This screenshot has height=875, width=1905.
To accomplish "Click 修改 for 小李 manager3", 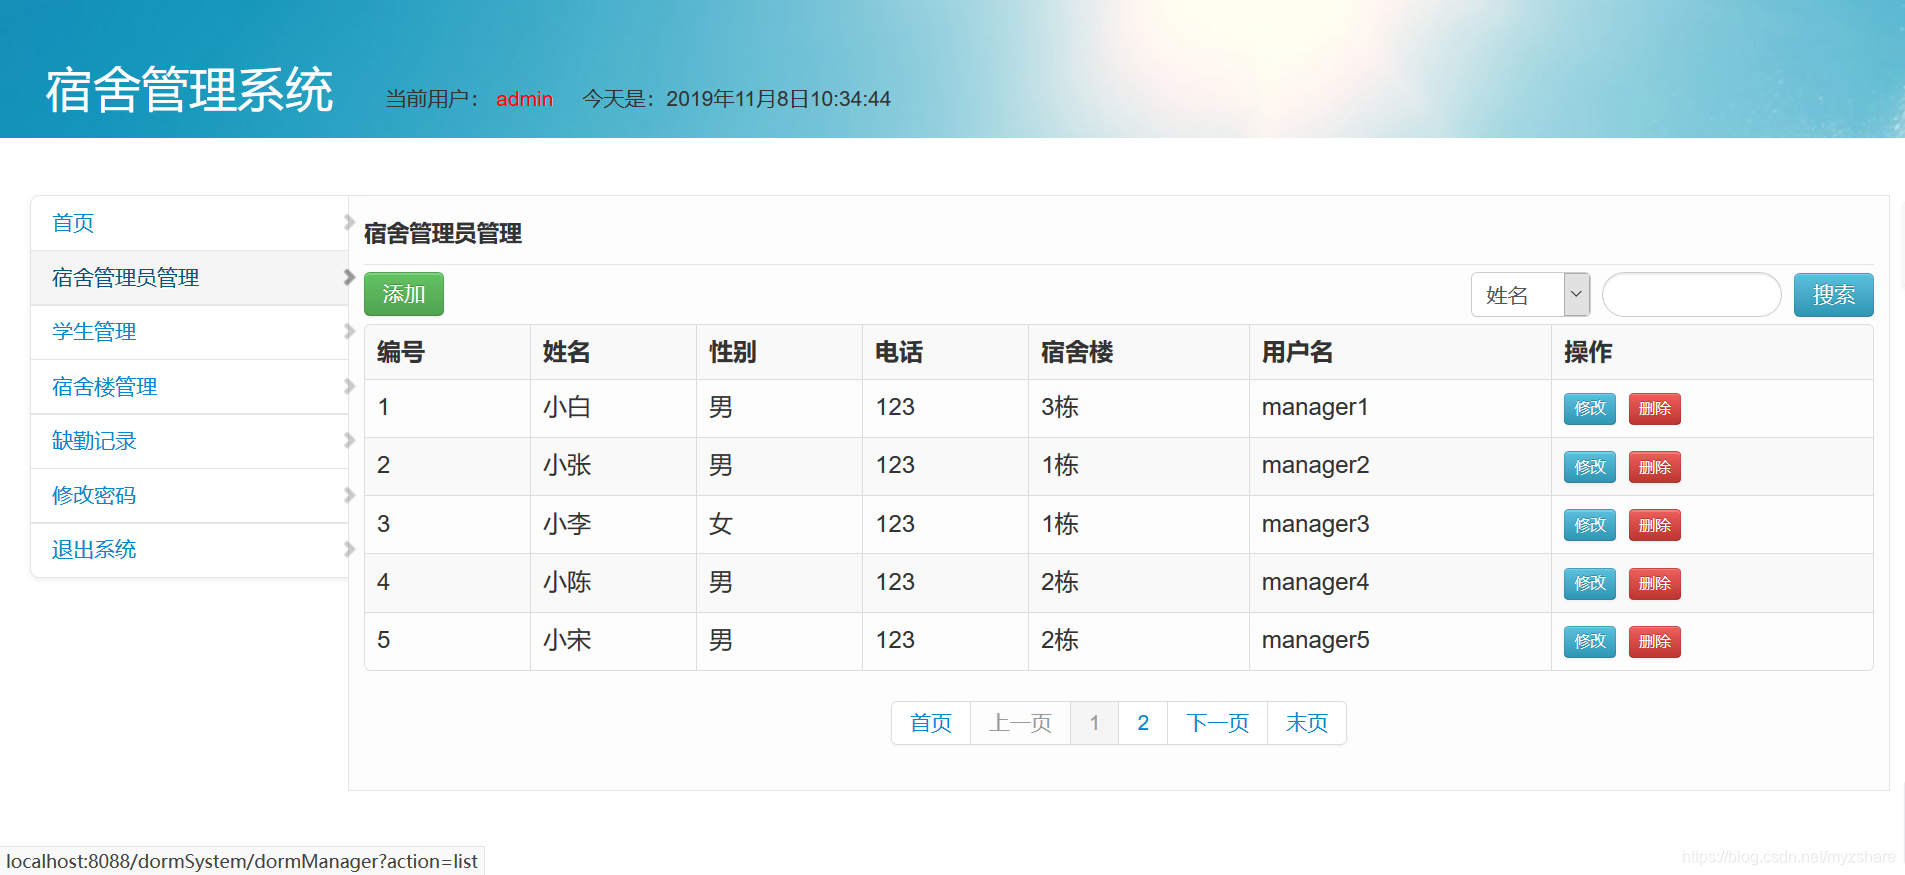I will click(1590, 525).
